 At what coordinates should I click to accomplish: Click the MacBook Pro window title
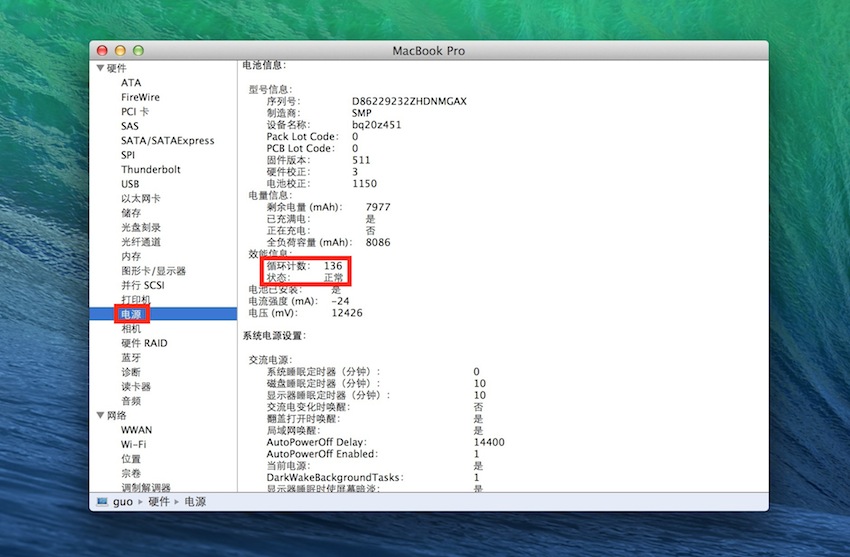[429, 51]
